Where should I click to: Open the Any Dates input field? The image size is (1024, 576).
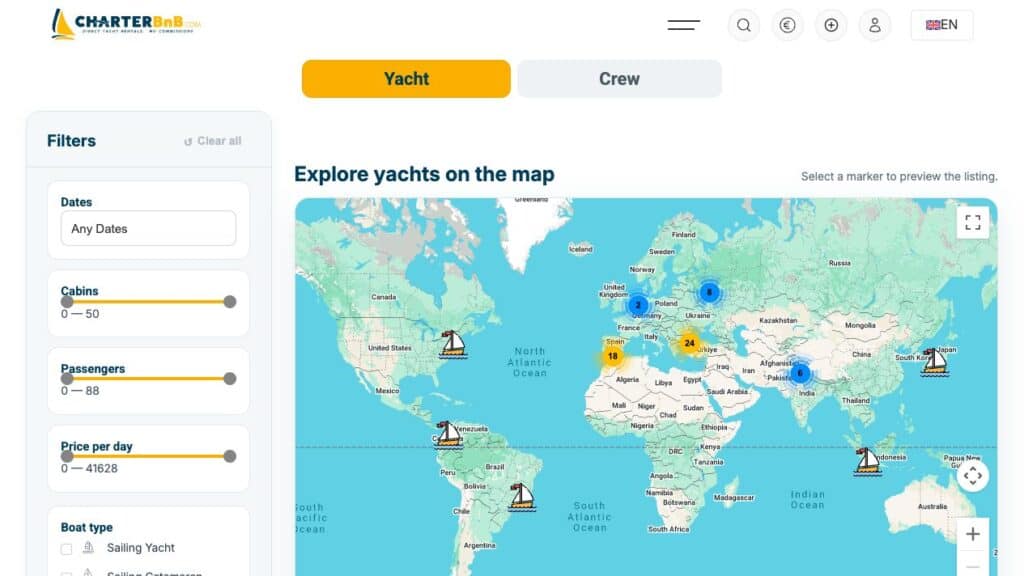(148, 229)
